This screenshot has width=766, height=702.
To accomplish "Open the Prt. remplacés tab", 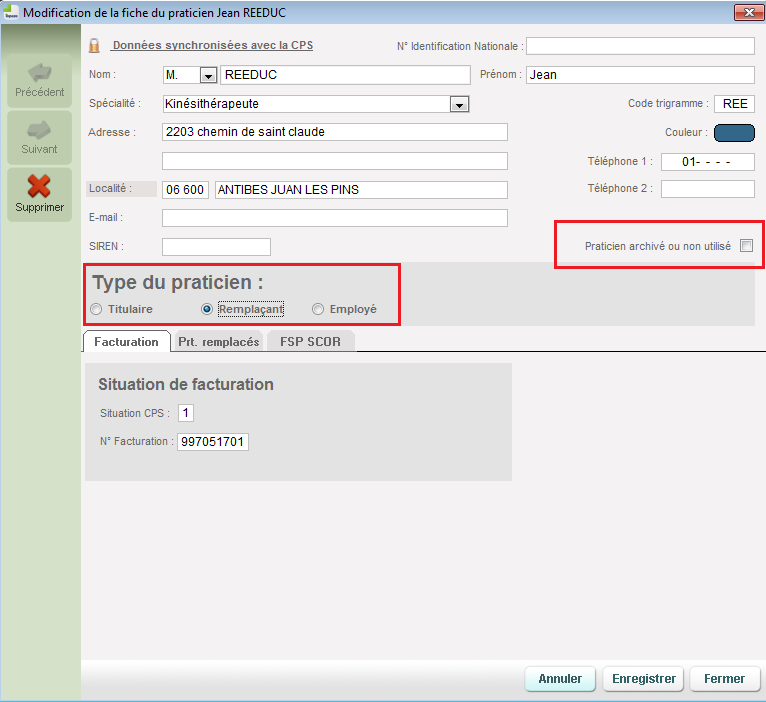I will click(218, 341).
